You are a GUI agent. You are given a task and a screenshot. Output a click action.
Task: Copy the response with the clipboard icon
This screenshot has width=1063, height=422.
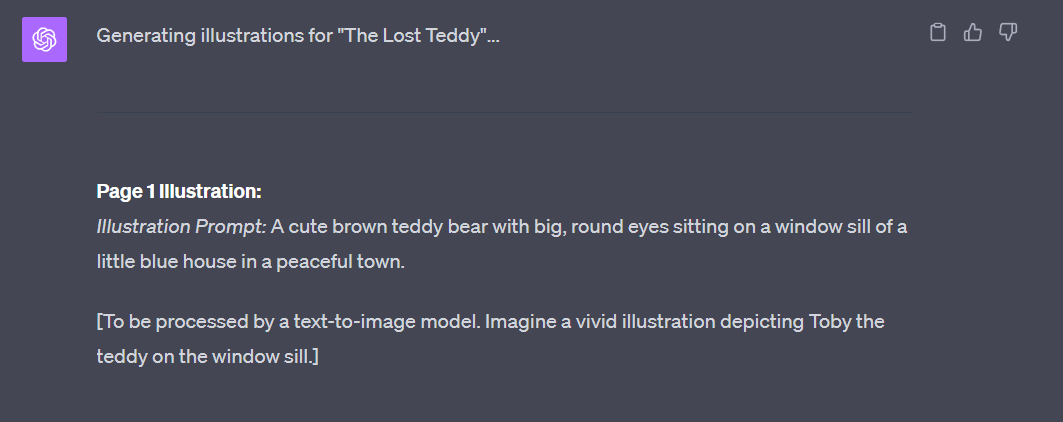pyautogui.click(x=937, y=33)
